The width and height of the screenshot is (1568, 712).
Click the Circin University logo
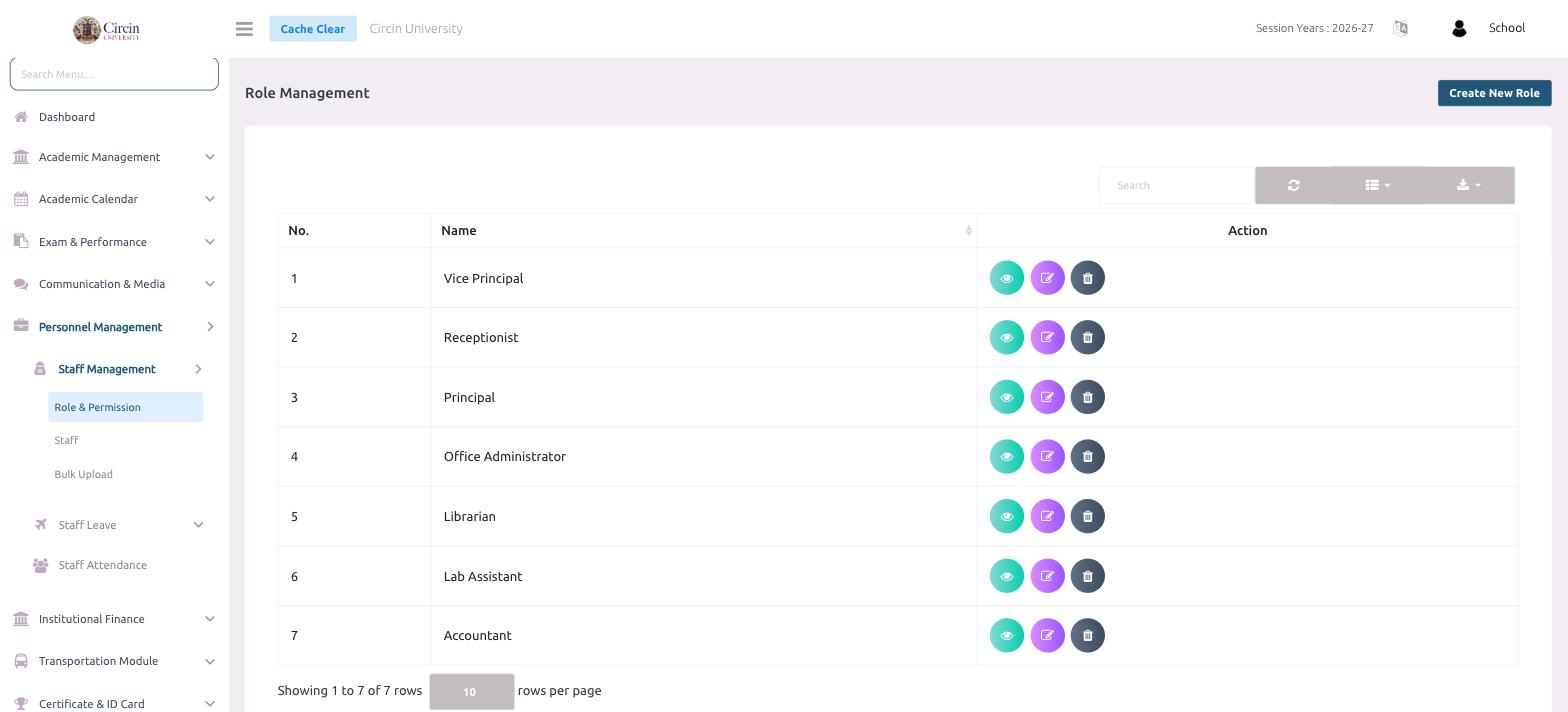point(106,29)
